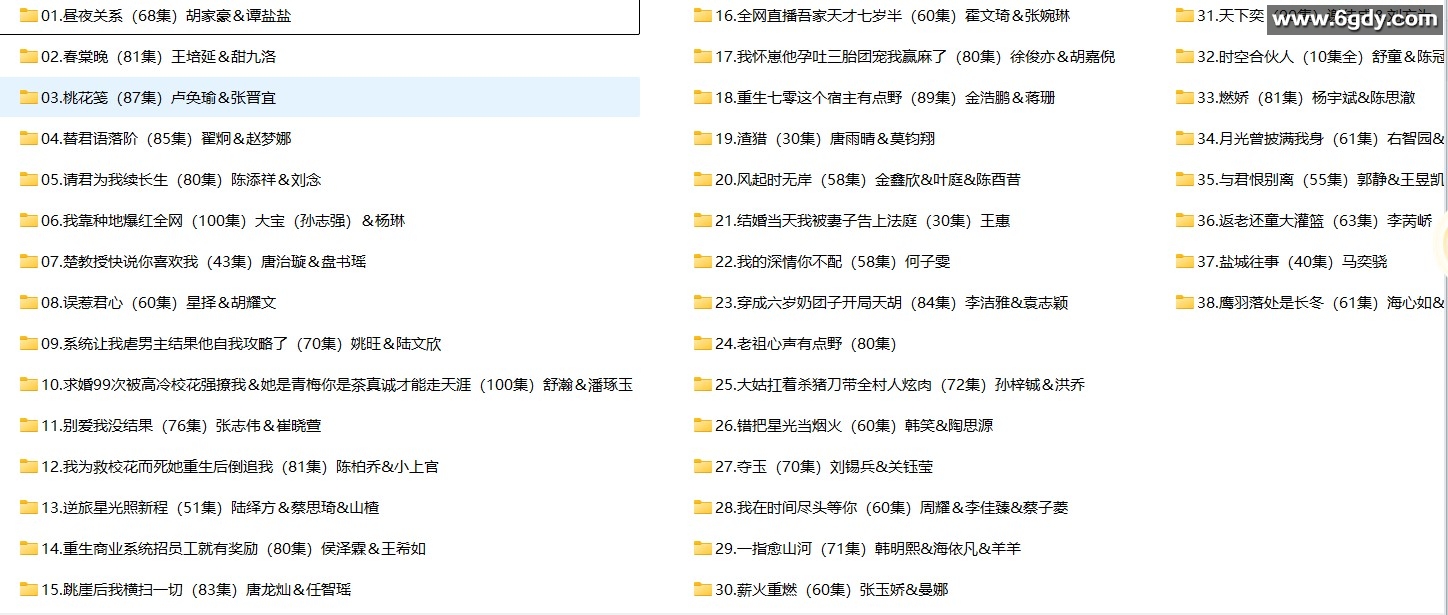Click the folder icon beside 33.燃娇

[1183, 98]
